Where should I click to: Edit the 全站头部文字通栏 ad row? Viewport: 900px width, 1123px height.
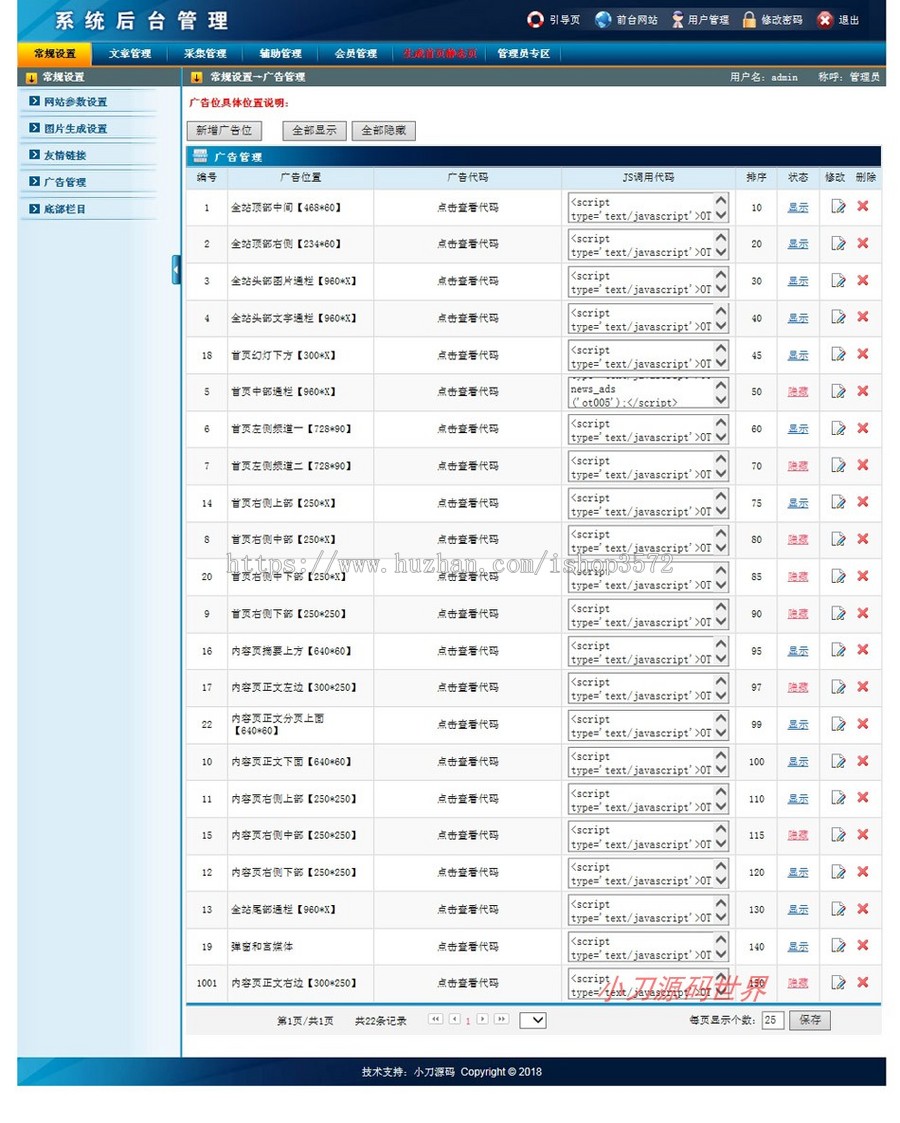(x=838, y=318)
